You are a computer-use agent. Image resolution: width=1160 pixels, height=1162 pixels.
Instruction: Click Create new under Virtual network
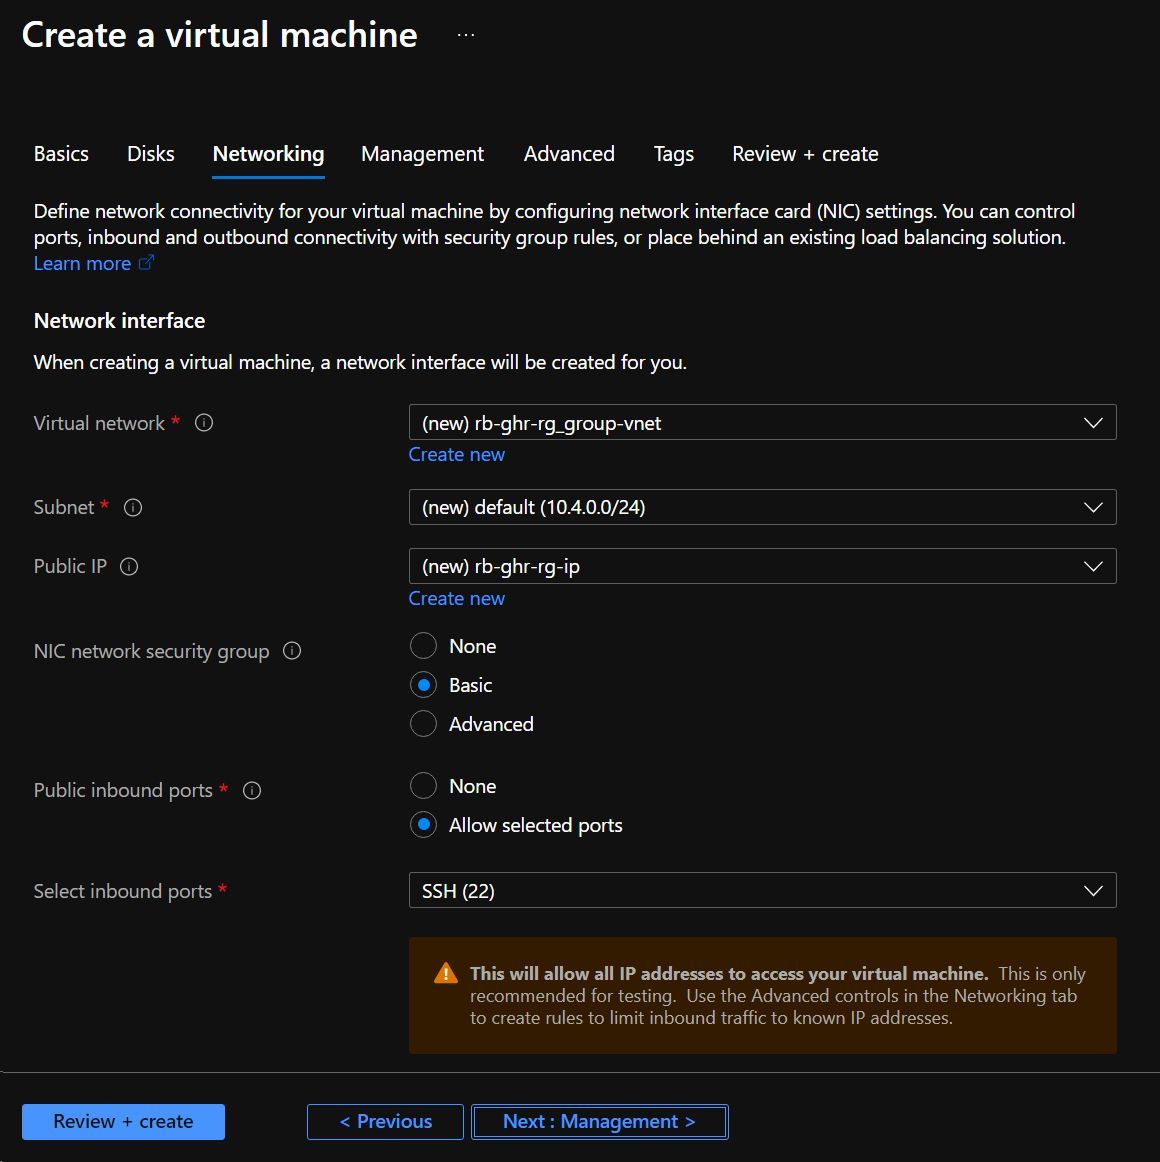click(x=456, y=454)
